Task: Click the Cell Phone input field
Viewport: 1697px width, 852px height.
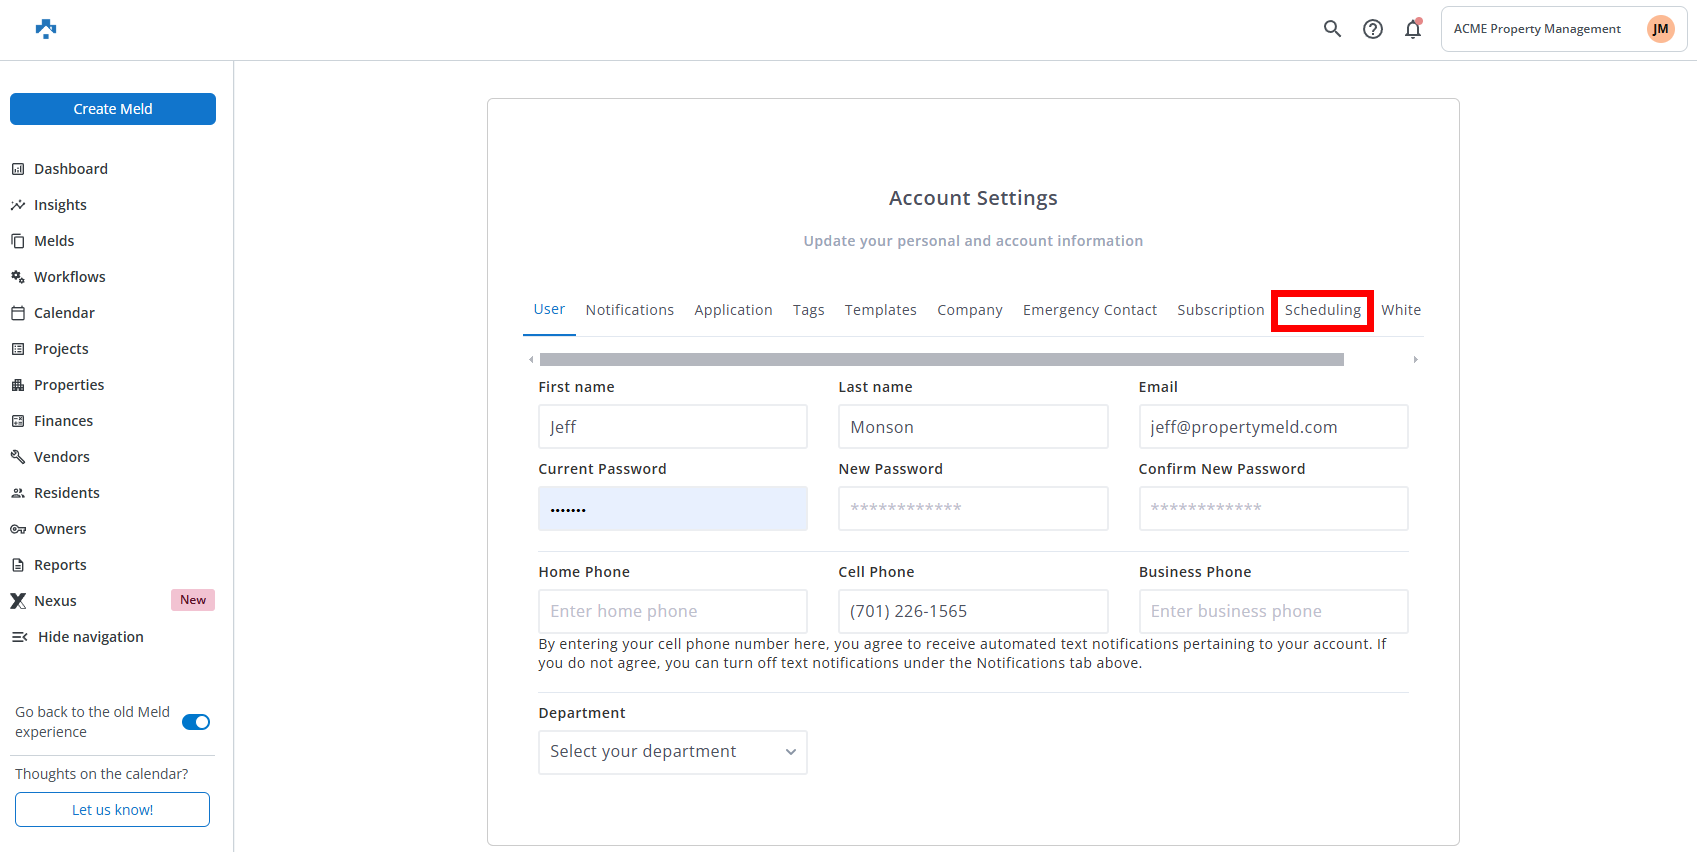Action: [972, 611]
